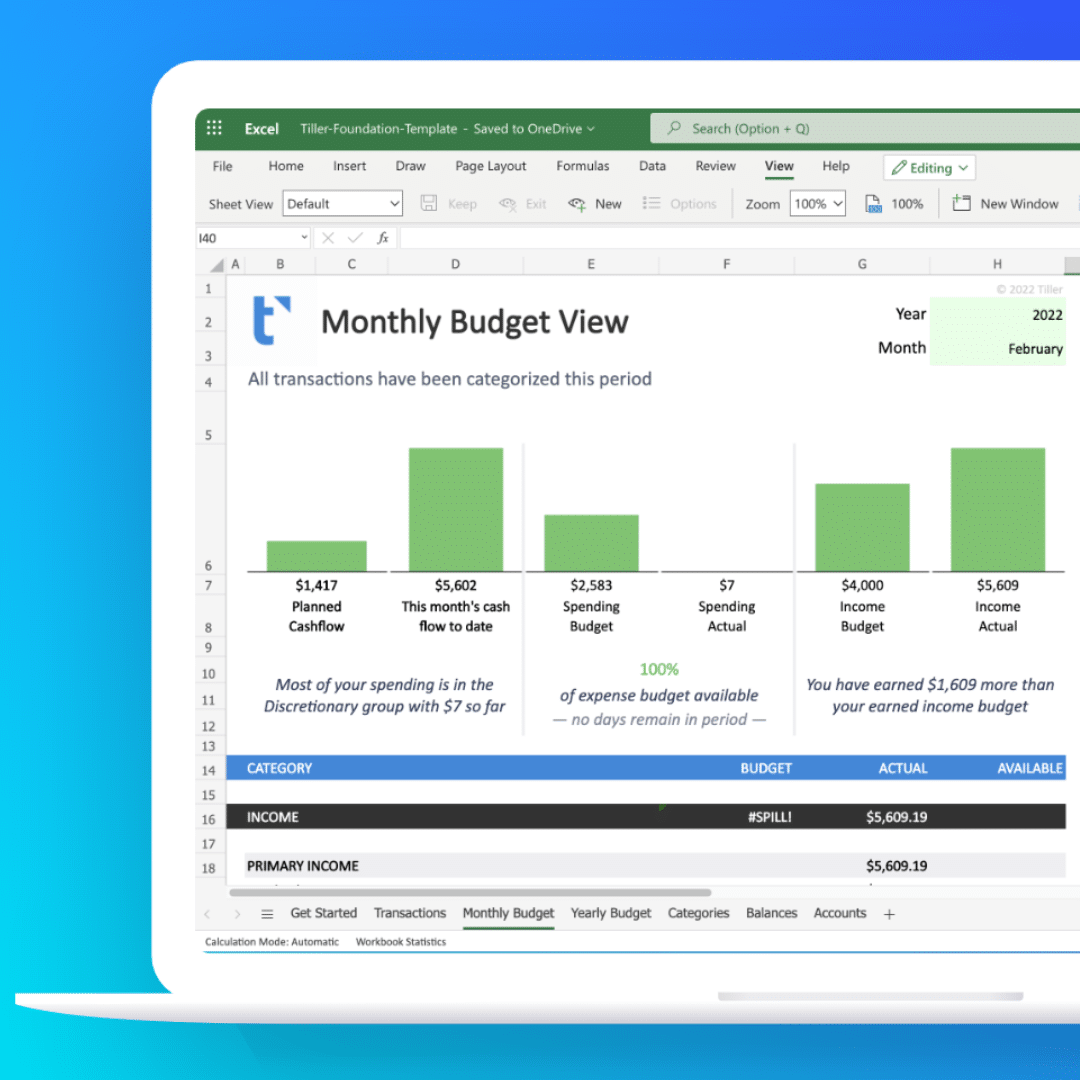
Task: Go to previous sheet tab arrow
Action: [x=207, y=914]
